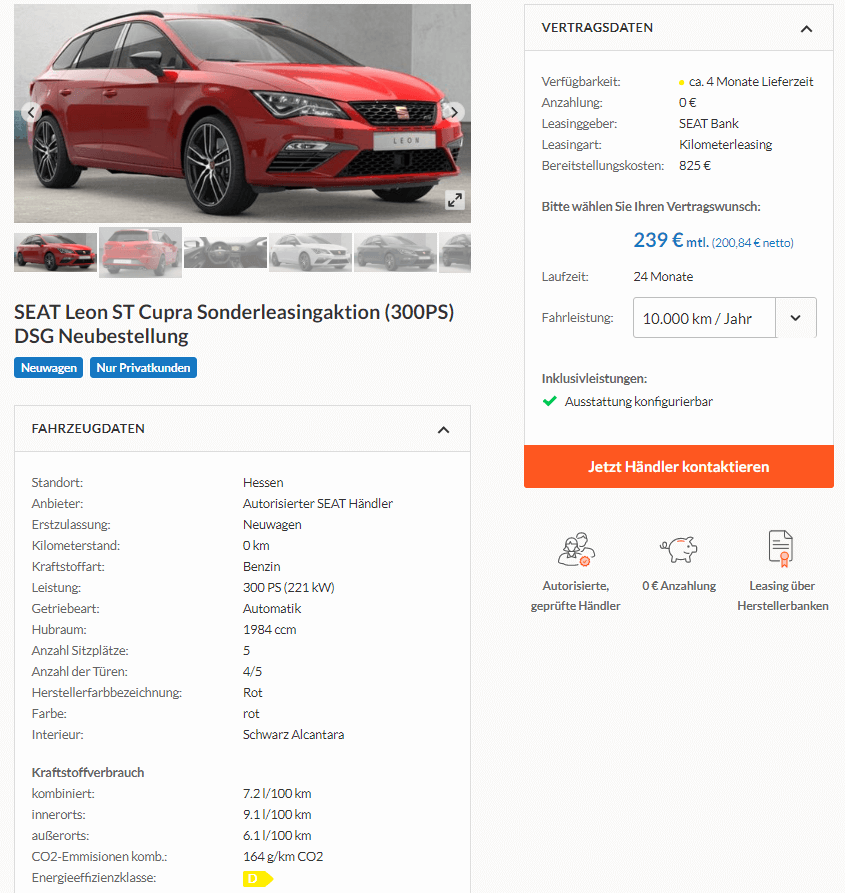
Task: Show the previous car photo
Action: click(x=31, y=112)
